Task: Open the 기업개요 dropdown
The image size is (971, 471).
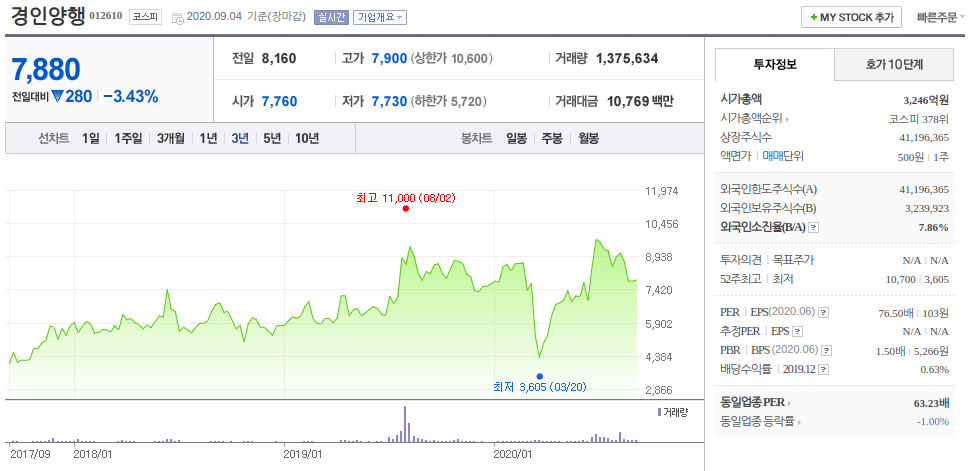Action: [x=380, y=17]
